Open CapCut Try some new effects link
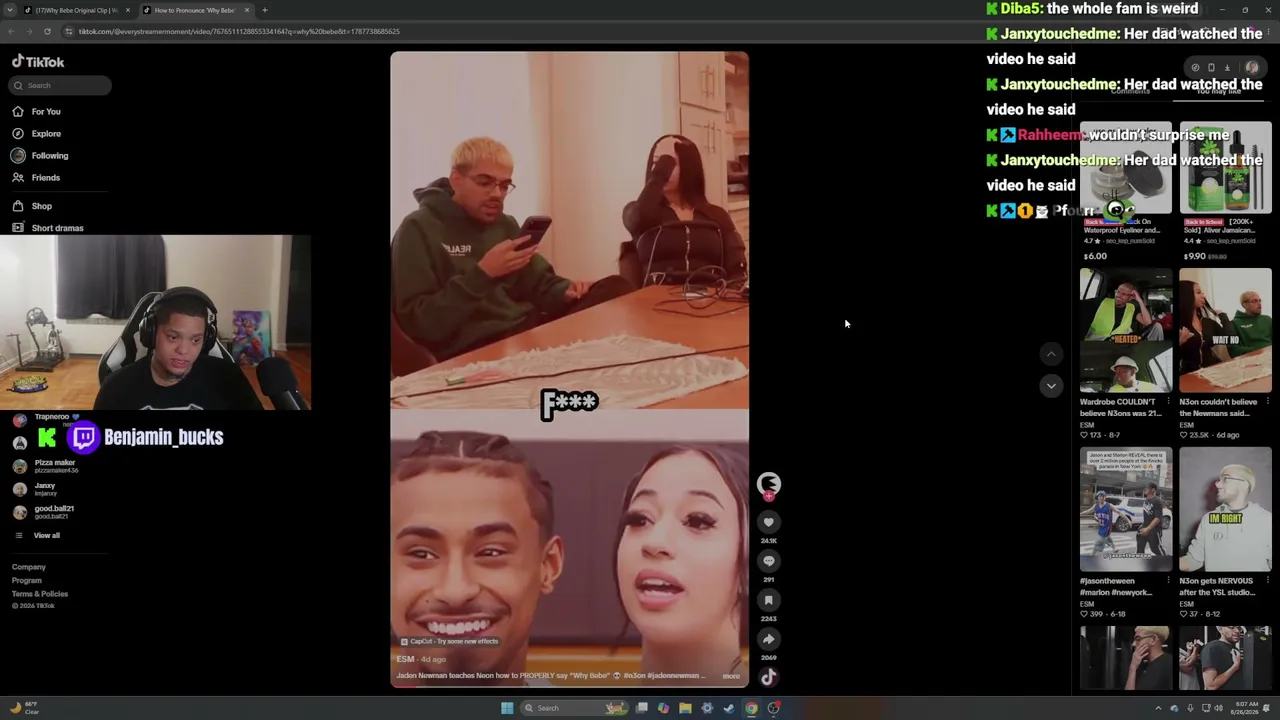The image size is (1280, 720). coord(449,641)
